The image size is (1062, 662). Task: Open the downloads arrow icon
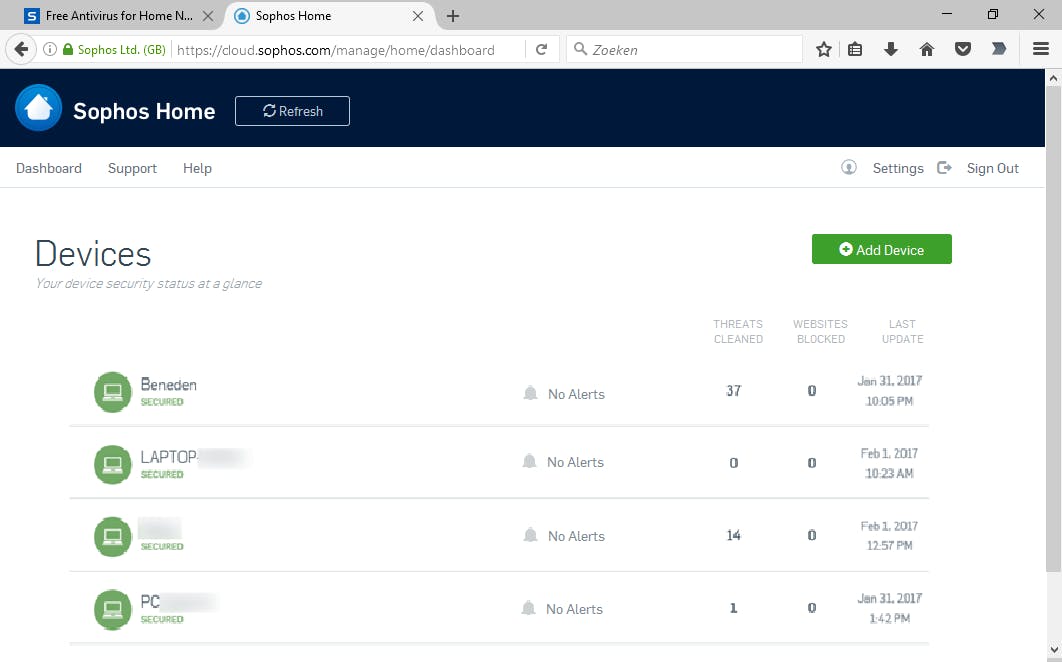pyautogui.click(x=891, y=49)
